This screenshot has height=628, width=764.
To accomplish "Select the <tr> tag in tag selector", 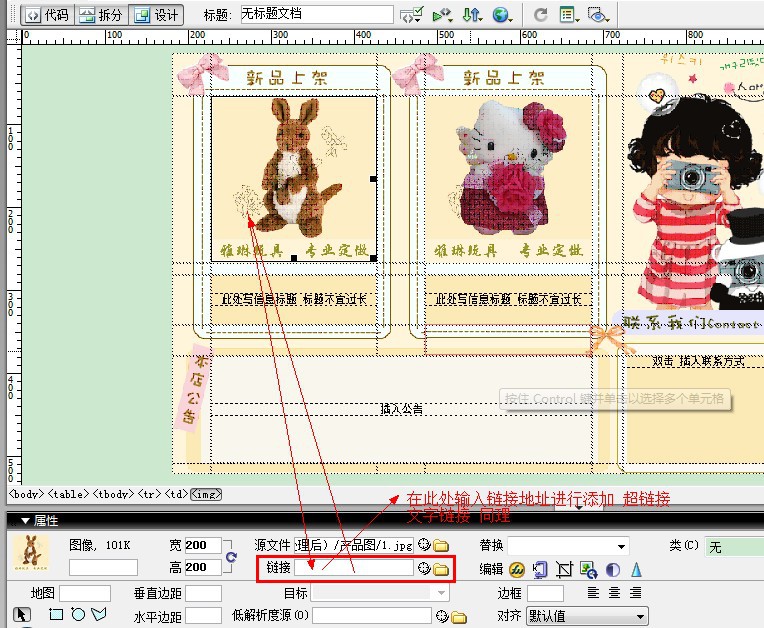I will point(149,494).
